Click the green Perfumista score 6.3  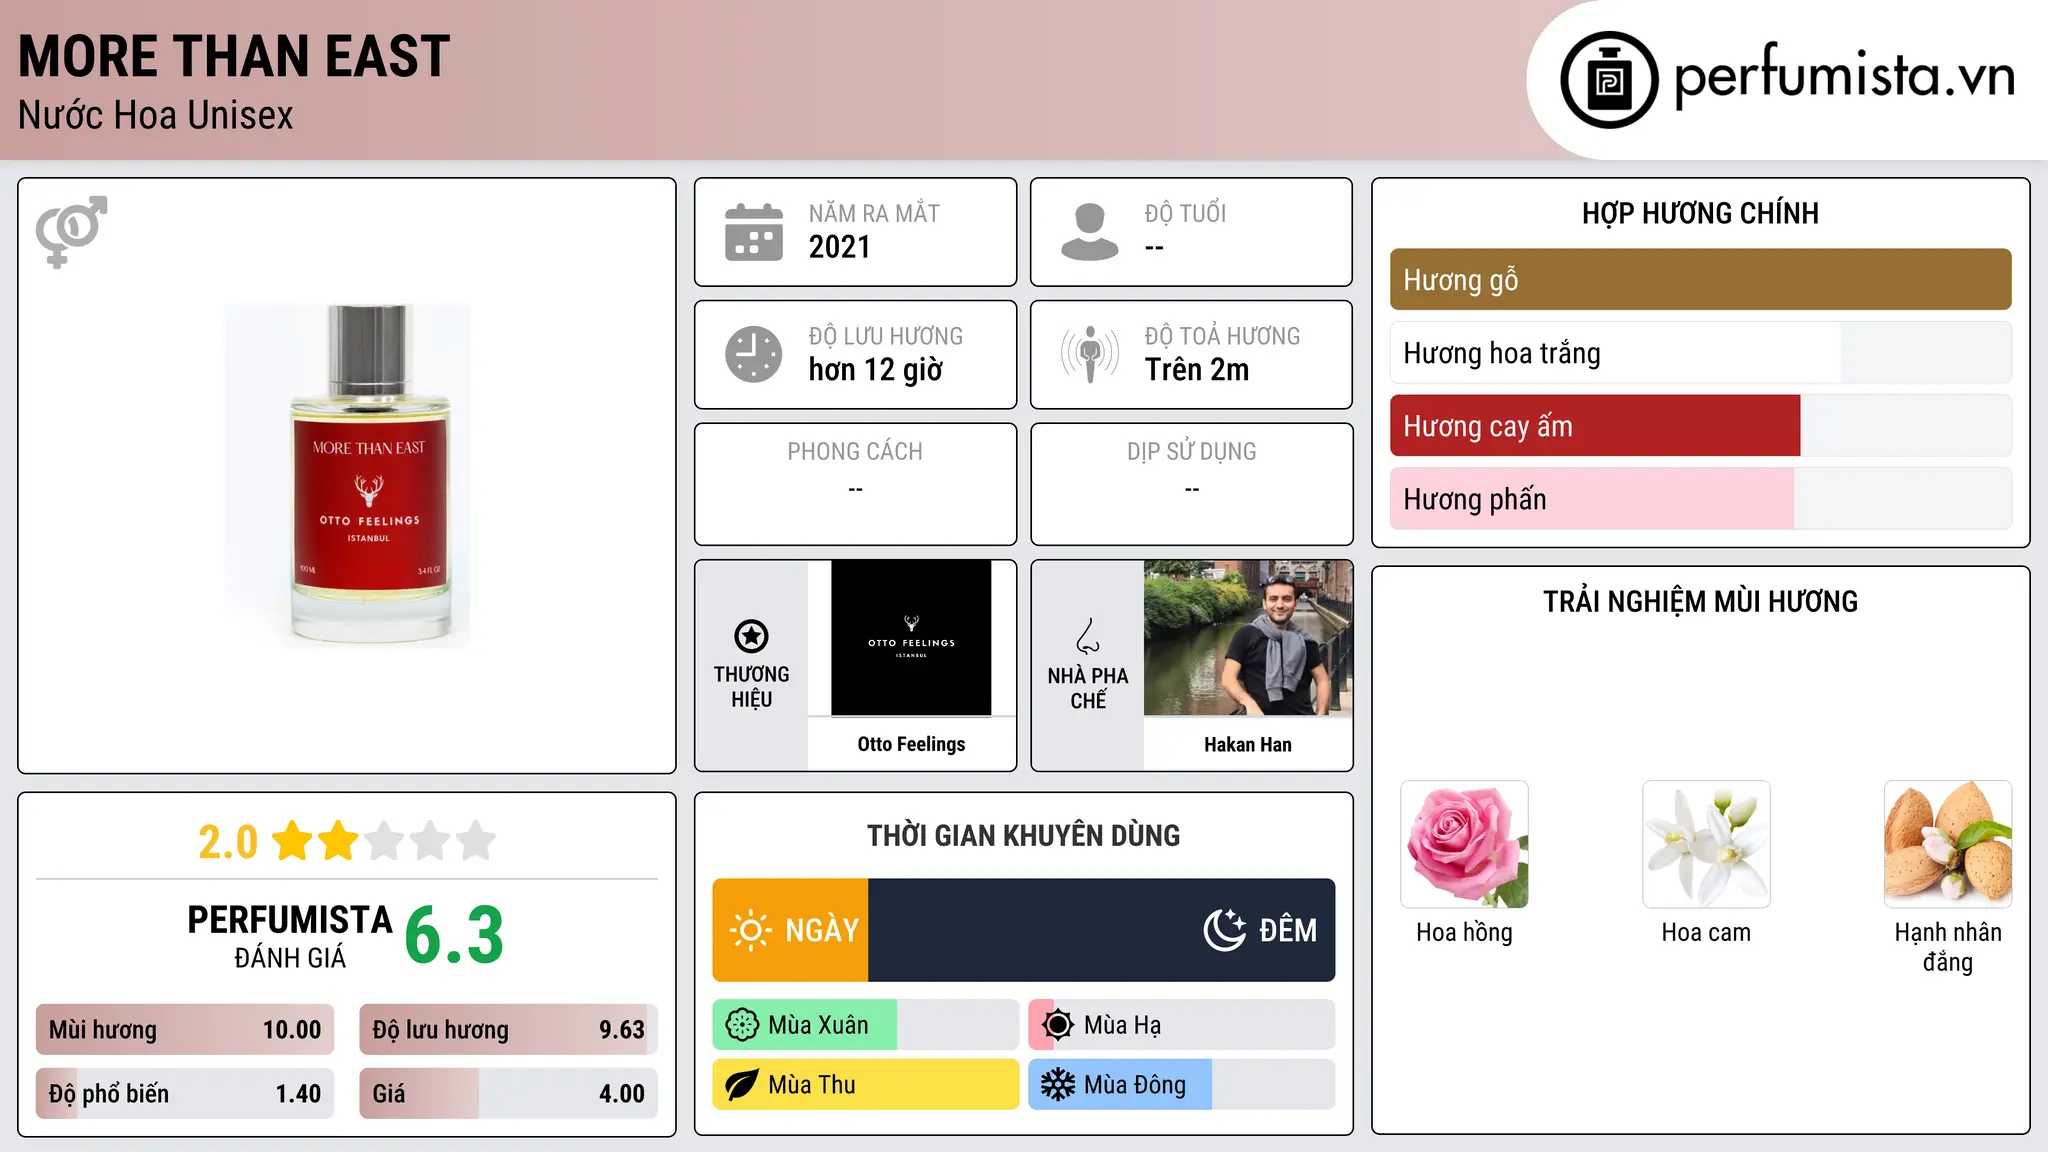[x=454, y=936]
